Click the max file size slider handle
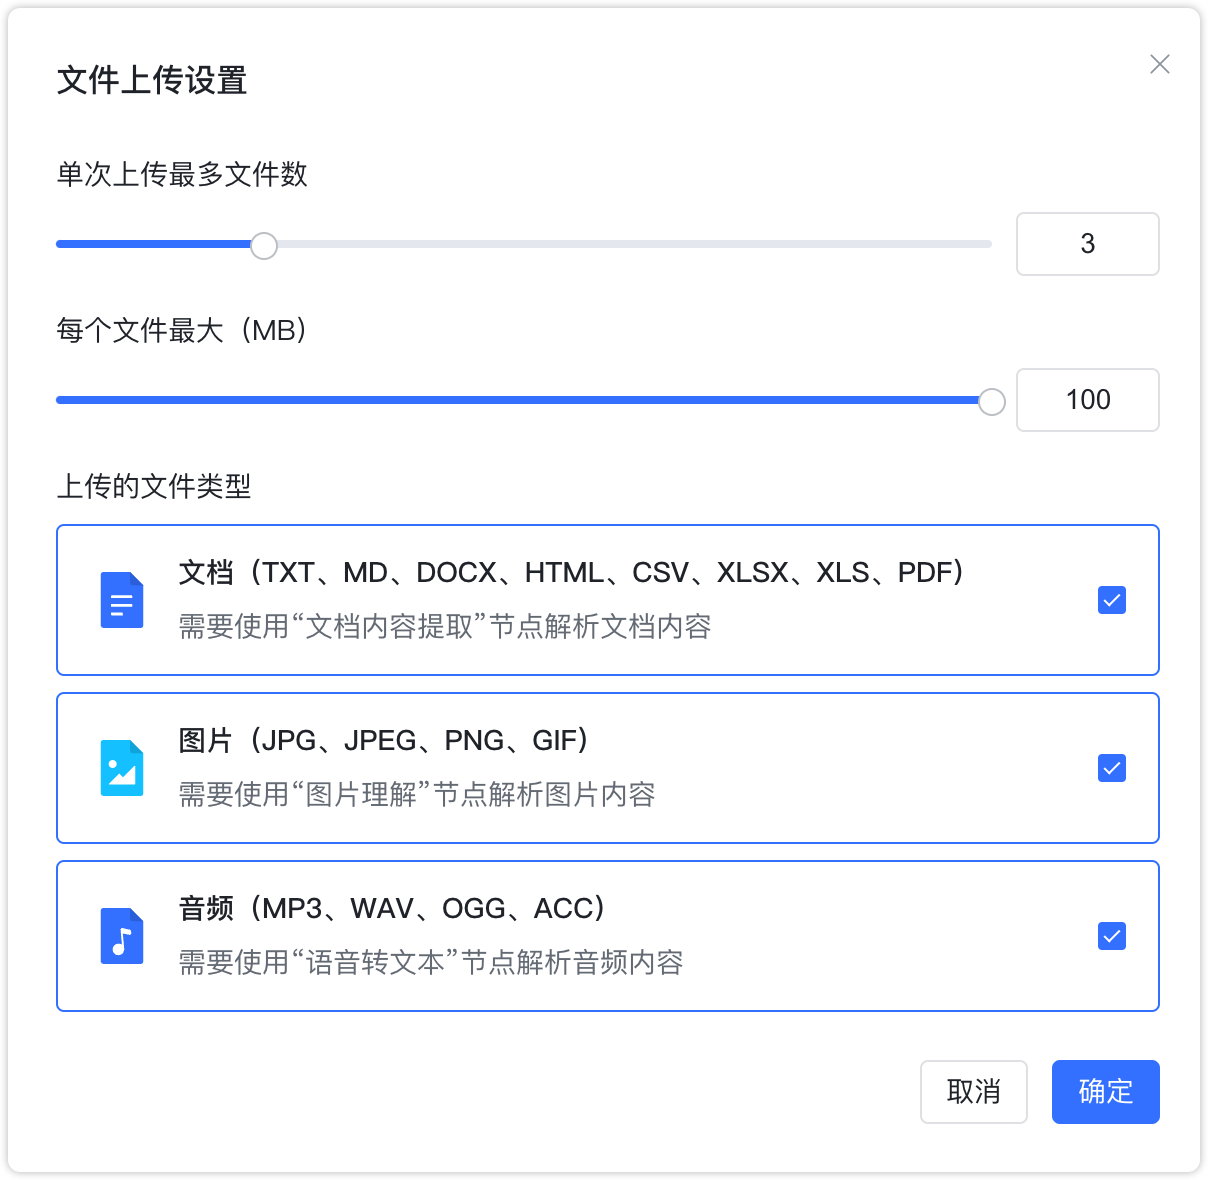The height and width of the screenshot is (1180, 1208). (992, 400)
